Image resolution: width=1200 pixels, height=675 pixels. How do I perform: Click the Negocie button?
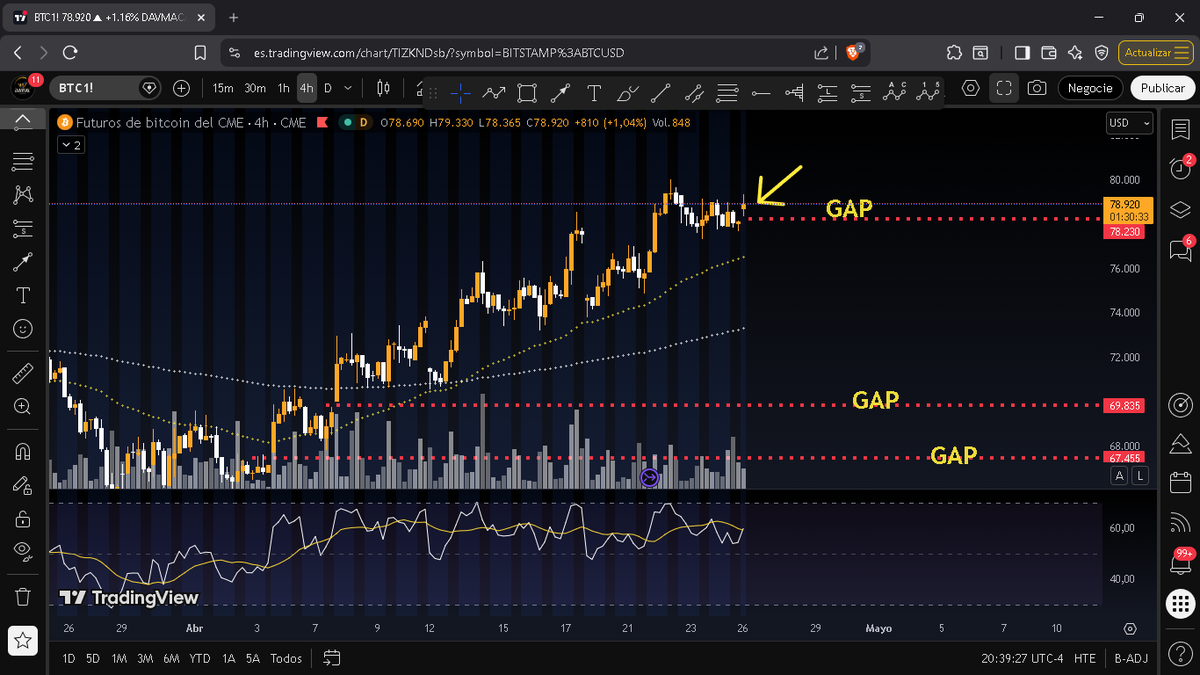pyautogui.click(x=1090, y=88)
